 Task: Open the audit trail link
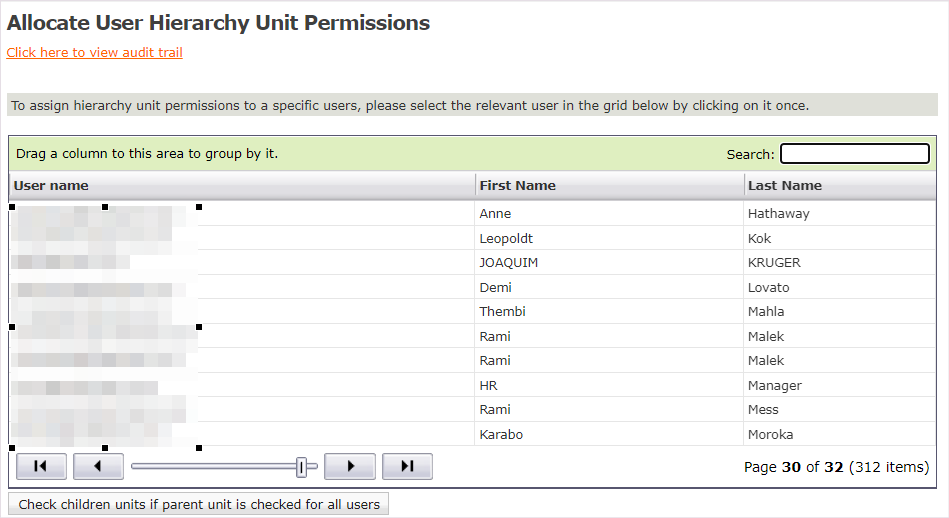coord(94,53)
